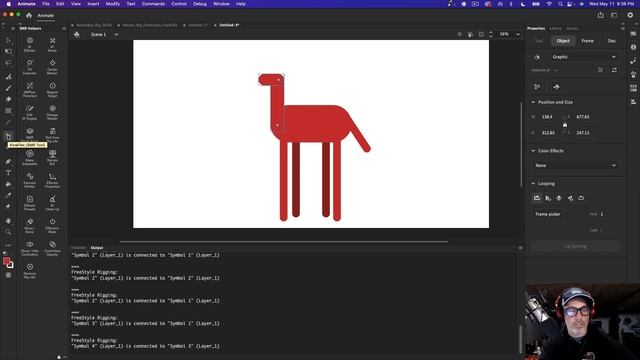
Task: Select the Eyedropper tool
Action: point(9,196)
